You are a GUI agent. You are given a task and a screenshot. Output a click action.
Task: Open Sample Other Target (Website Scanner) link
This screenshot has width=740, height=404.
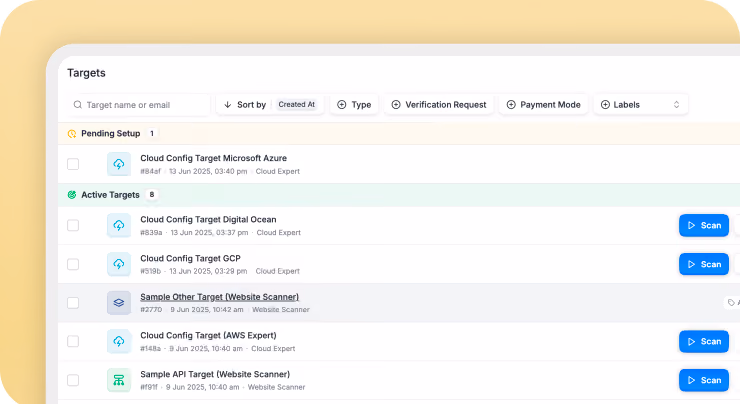coord(219,297)
